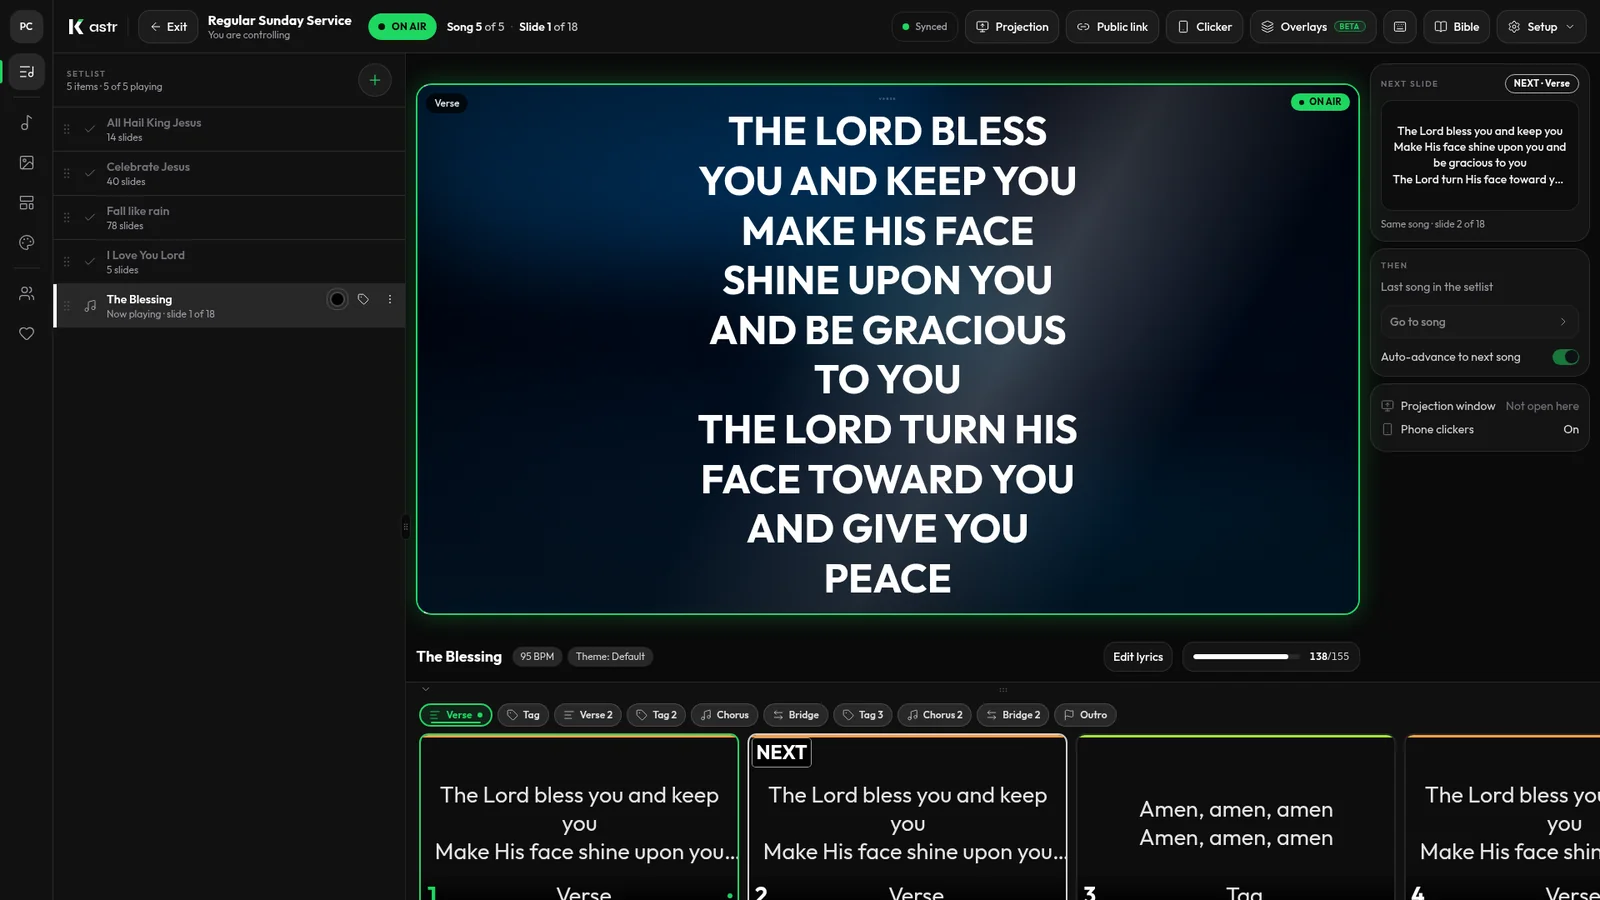Screen dimensions: 1600x900
Task: Exit the live service
Action: pyautogui.click(x=168, y=27)
